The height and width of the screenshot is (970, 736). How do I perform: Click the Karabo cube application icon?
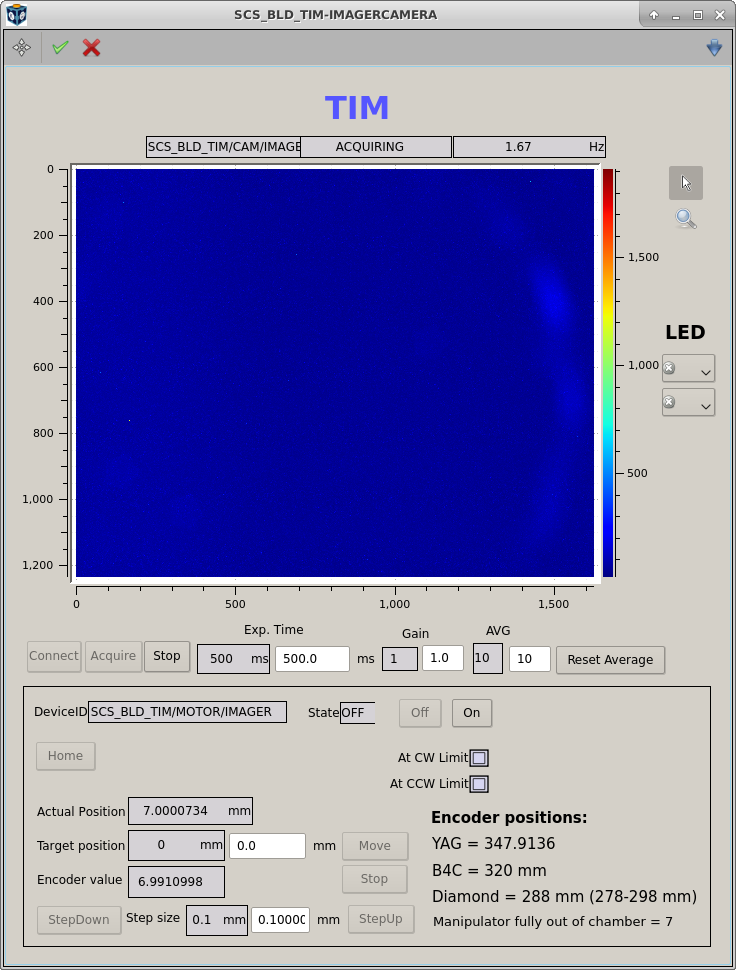coord(17,14)
